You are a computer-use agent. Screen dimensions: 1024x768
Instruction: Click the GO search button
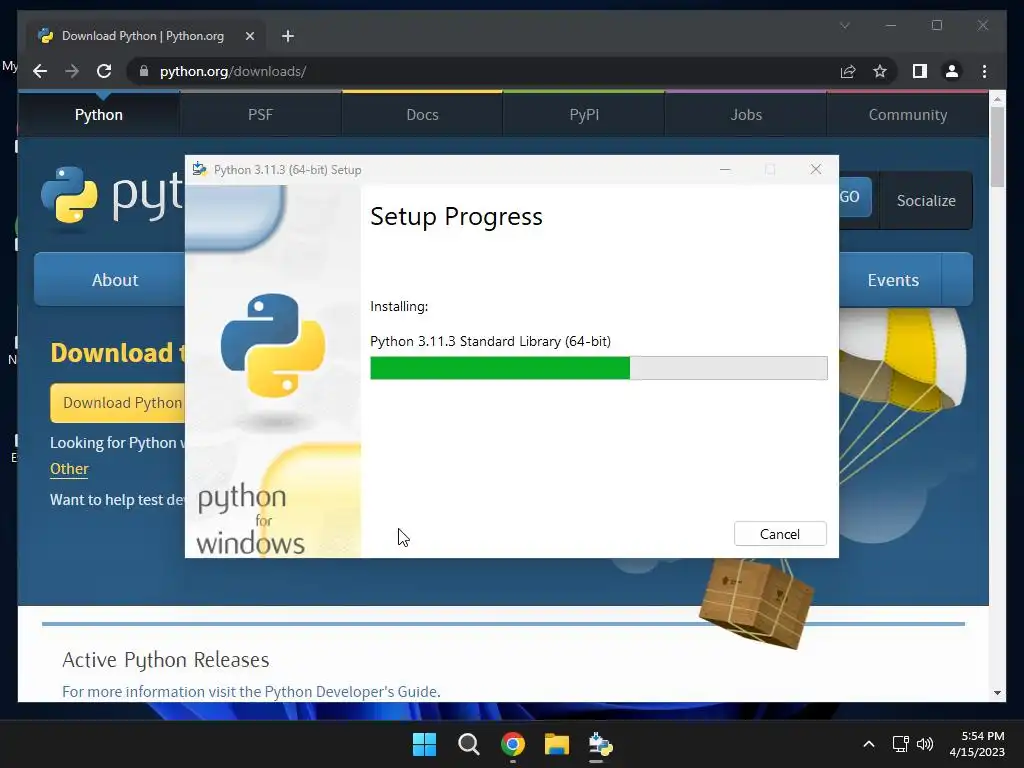point(855,197)
